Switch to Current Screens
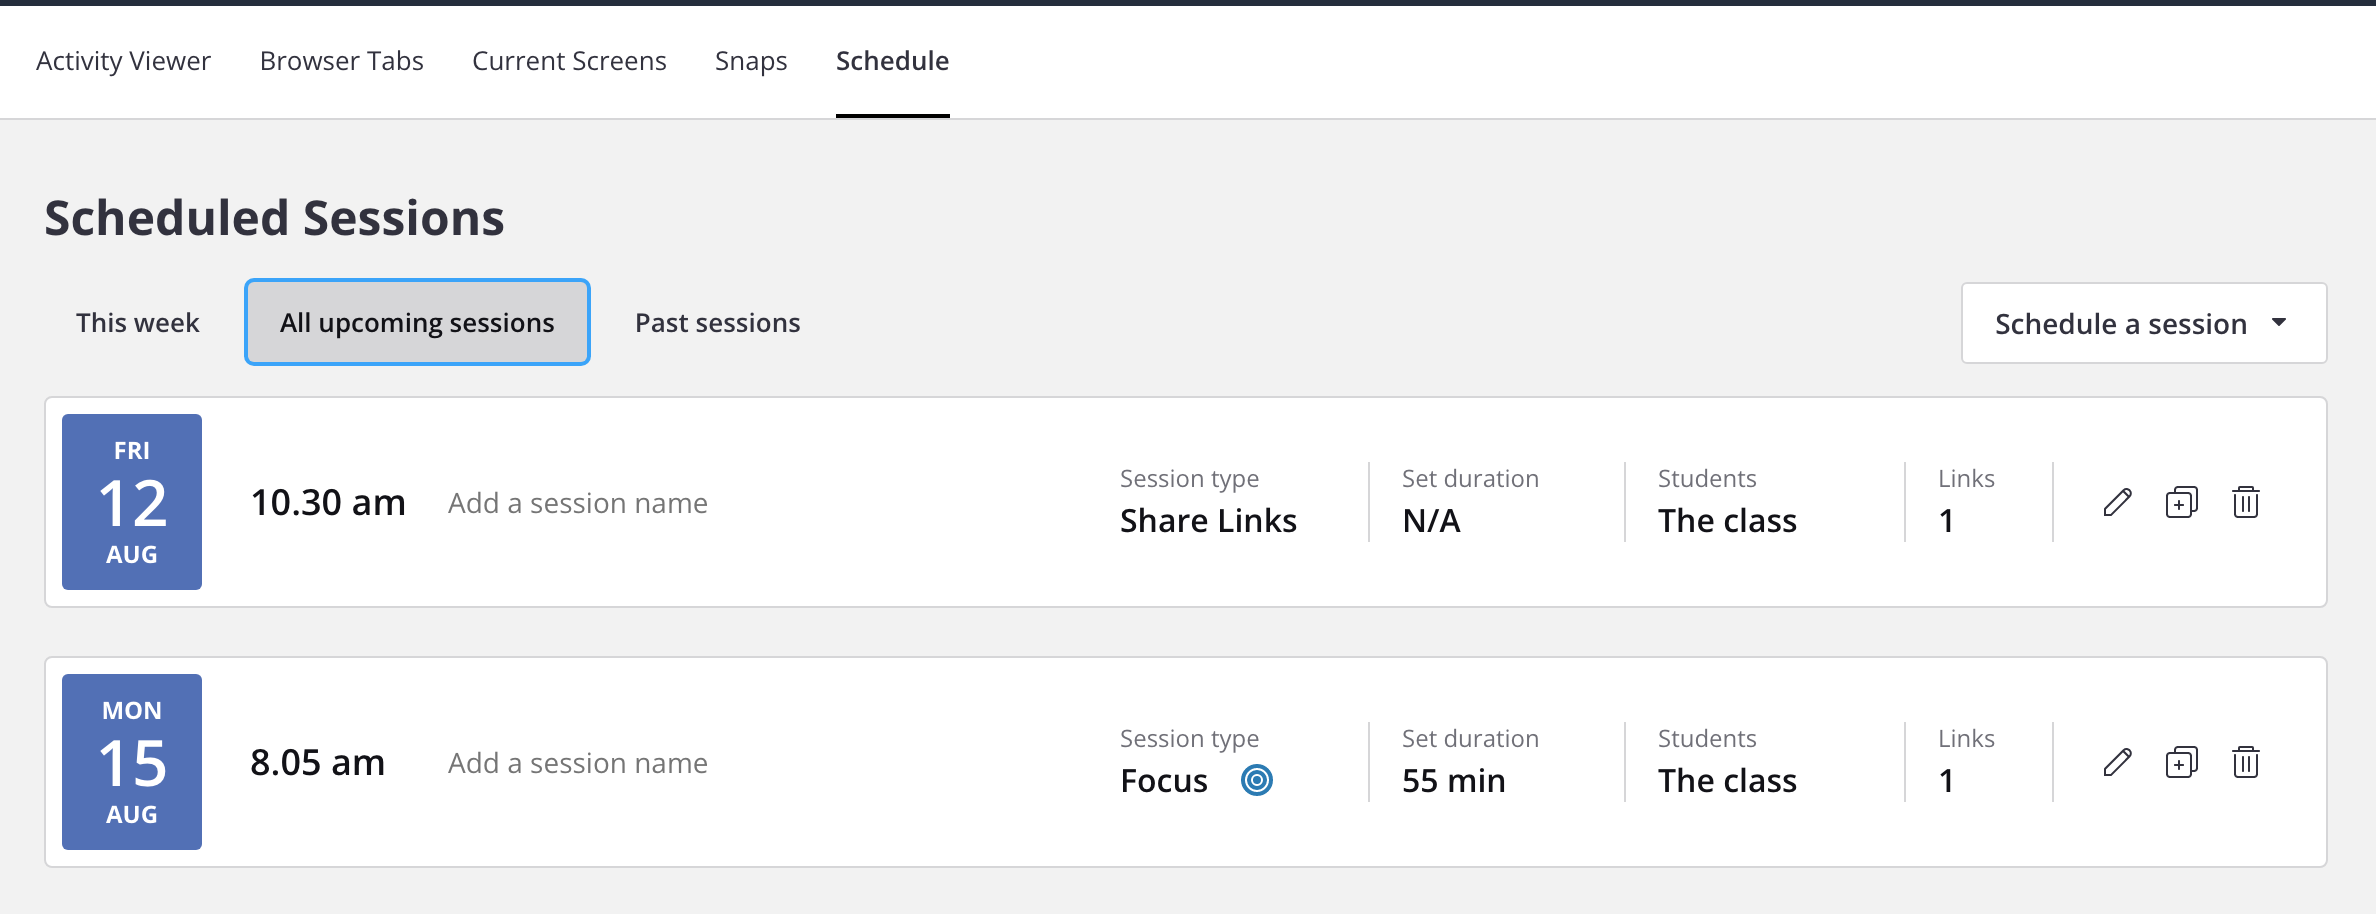The image size is (2376, 914). point(568,61)
